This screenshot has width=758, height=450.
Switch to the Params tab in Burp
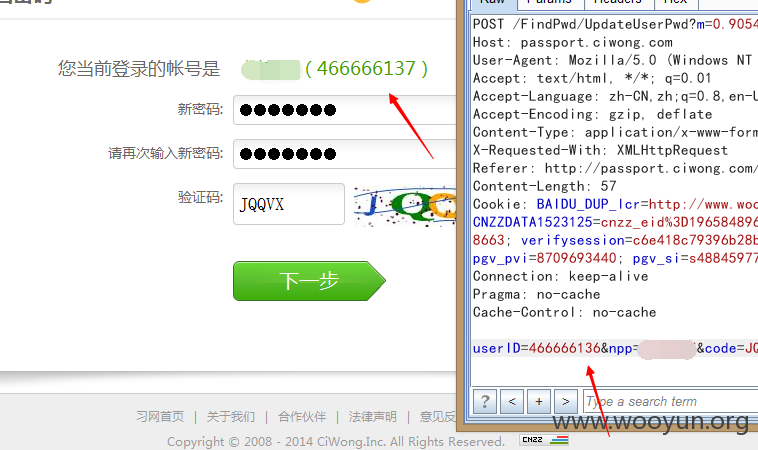(550, 4)
